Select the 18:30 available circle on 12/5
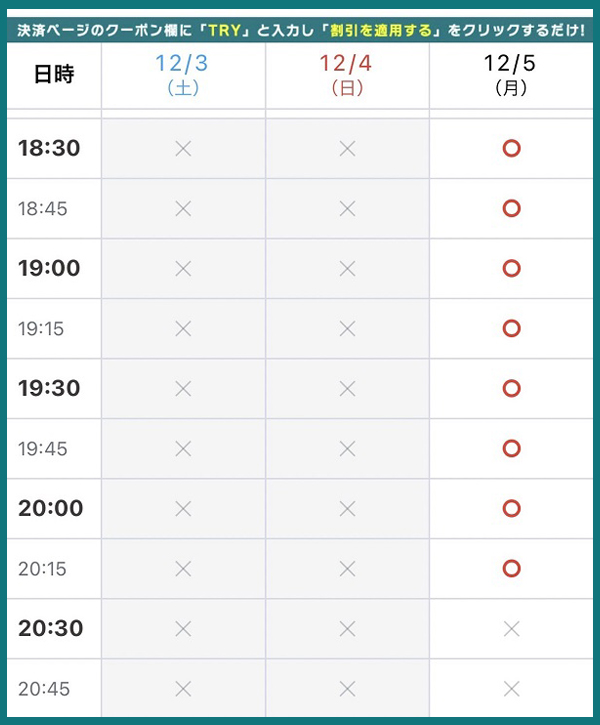The height and width of the screenshot is (725, 600). 511,148
